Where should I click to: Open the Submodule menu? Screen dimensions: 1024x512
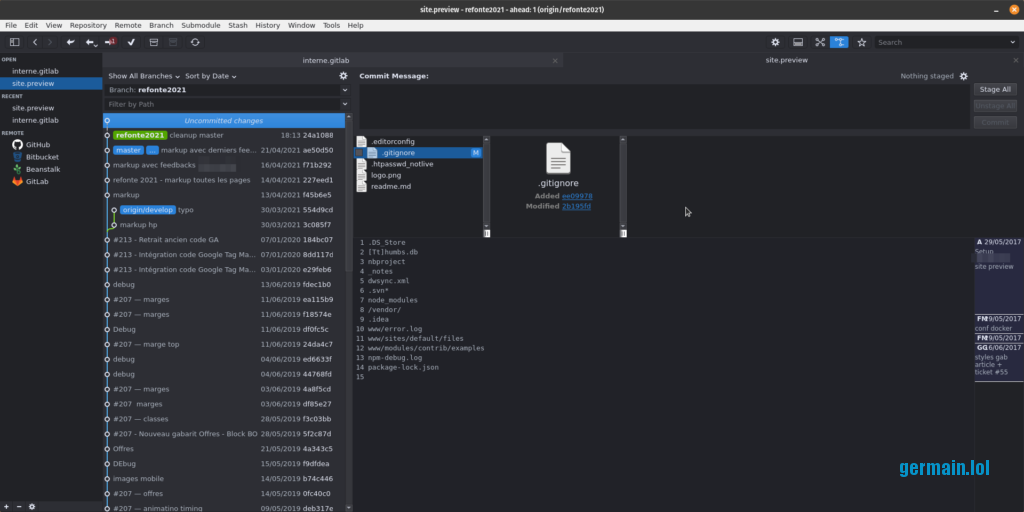click(200, 25)
